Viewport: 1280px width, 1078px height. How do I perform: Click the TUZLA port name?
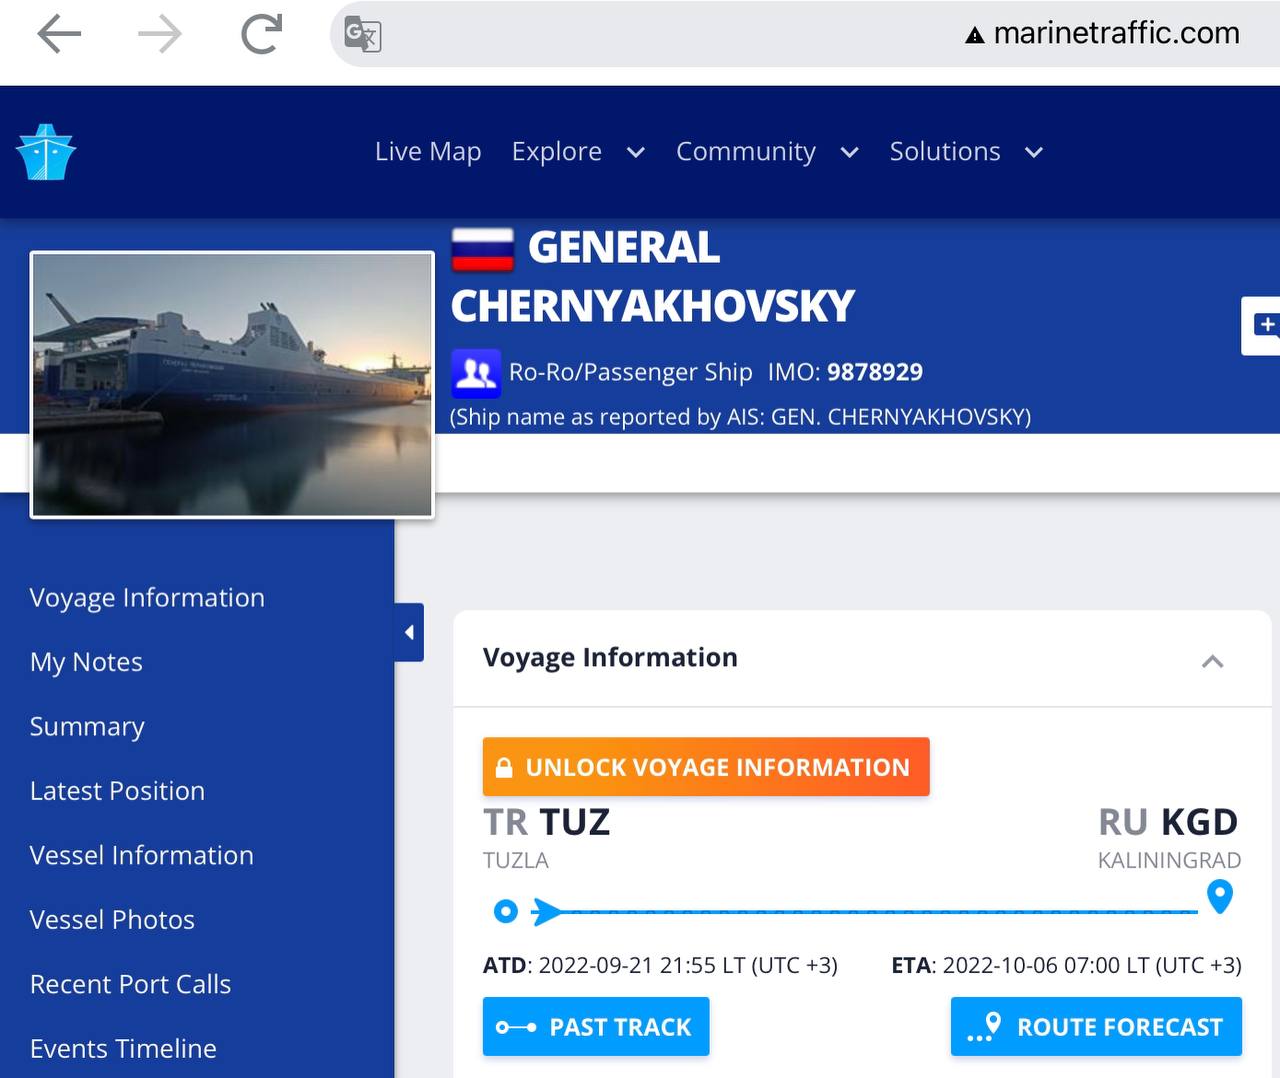tap(515, 860)
